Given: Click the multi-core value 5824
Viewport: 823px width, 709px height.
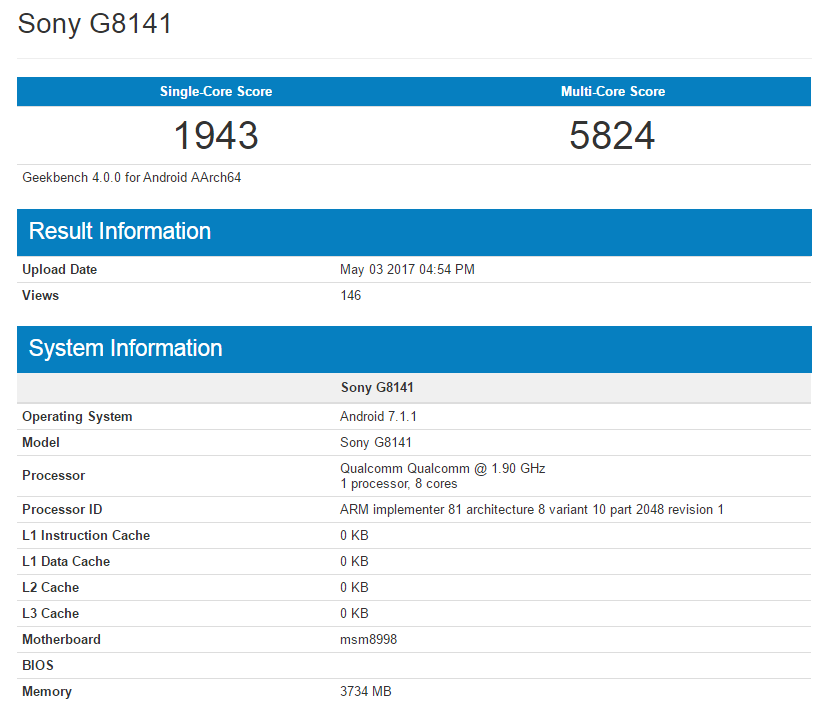Looking at the screenshot, I should (612, 135).
